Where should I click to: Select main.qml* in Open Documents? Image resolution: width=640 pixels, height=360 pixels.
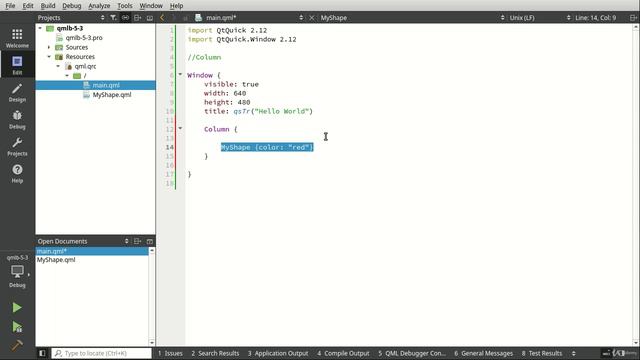tap(92, 251)
